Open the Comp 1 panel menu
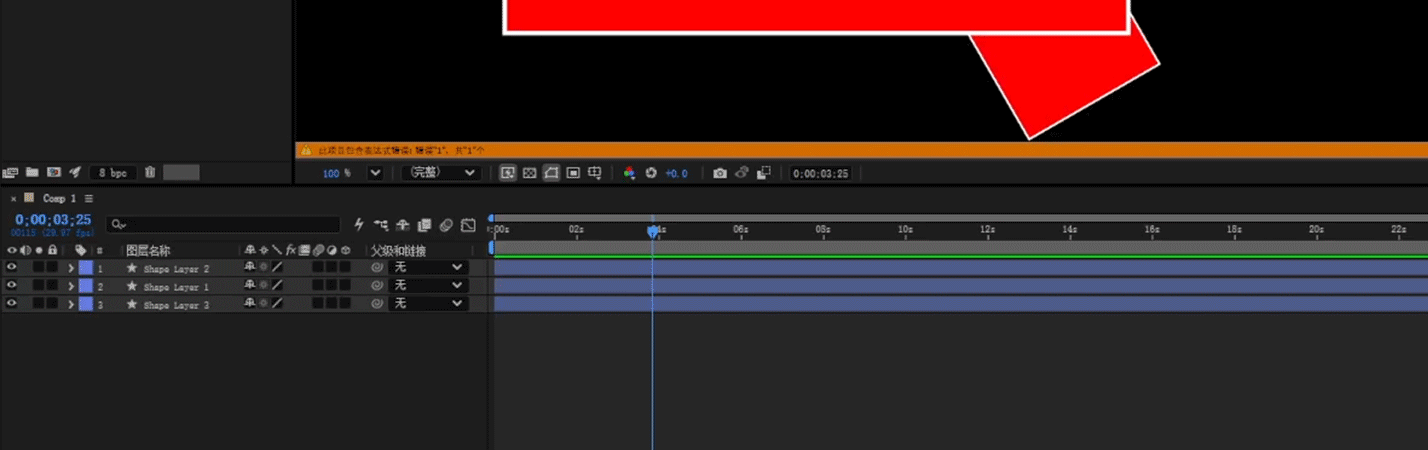 (89, 199)
